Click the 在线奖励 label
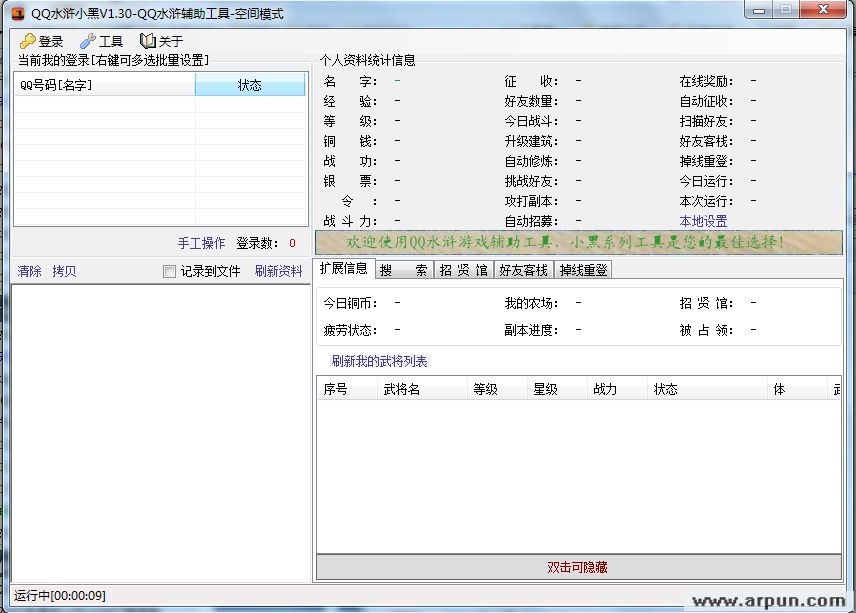The width and height of the screenshot is (856, 613). point(706,81)
